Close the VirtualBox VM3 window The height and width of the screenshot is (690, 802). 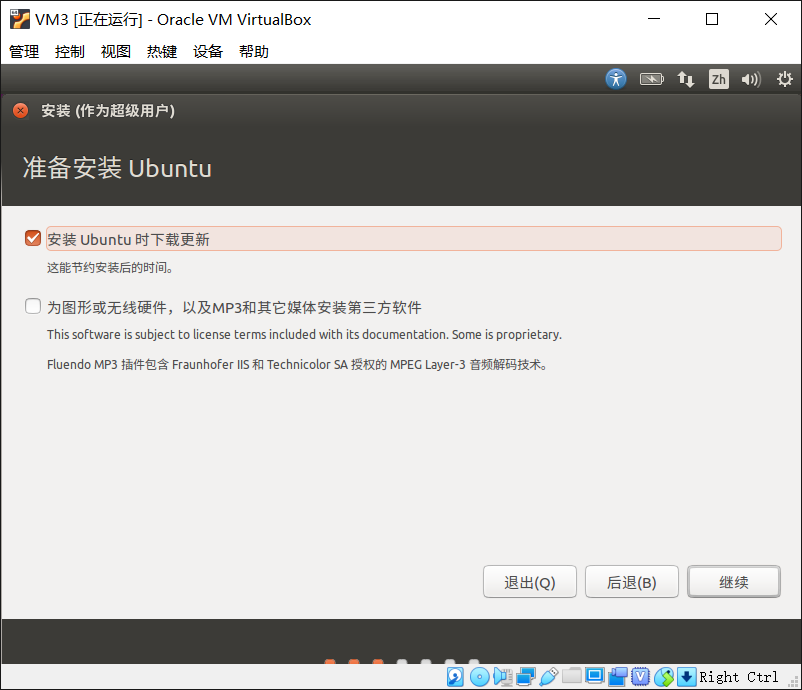tap(771, 19)
